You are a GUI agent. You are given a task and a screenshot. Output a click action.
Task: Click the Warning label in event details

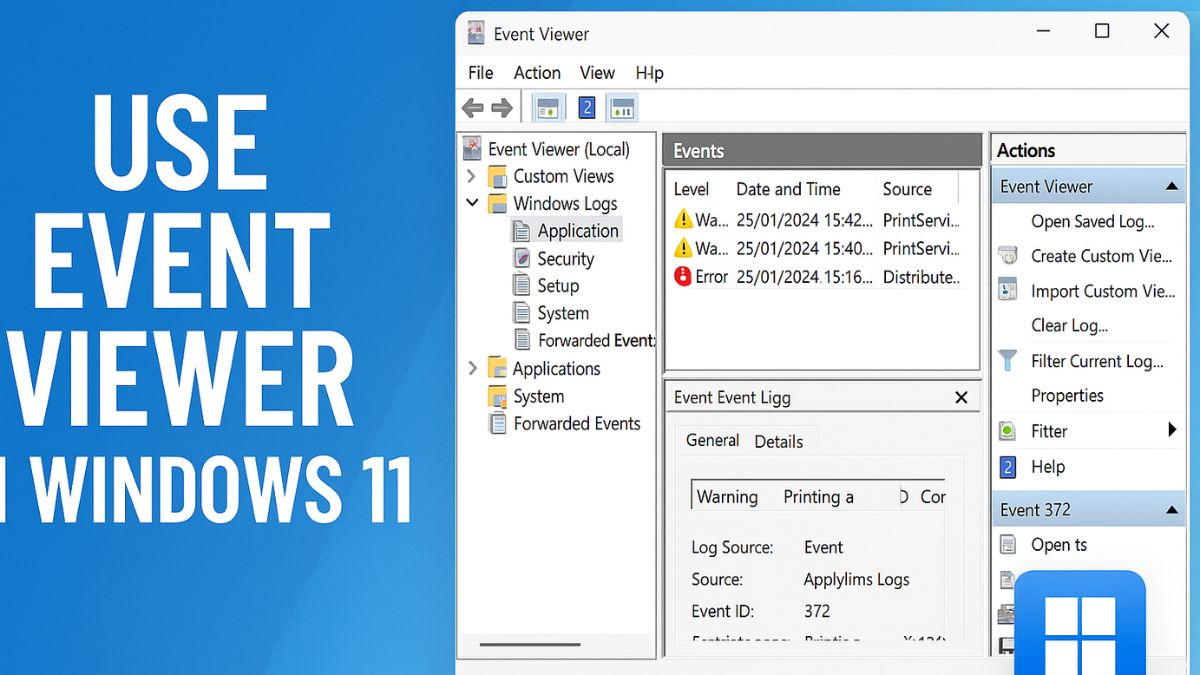tap(727, 497)
